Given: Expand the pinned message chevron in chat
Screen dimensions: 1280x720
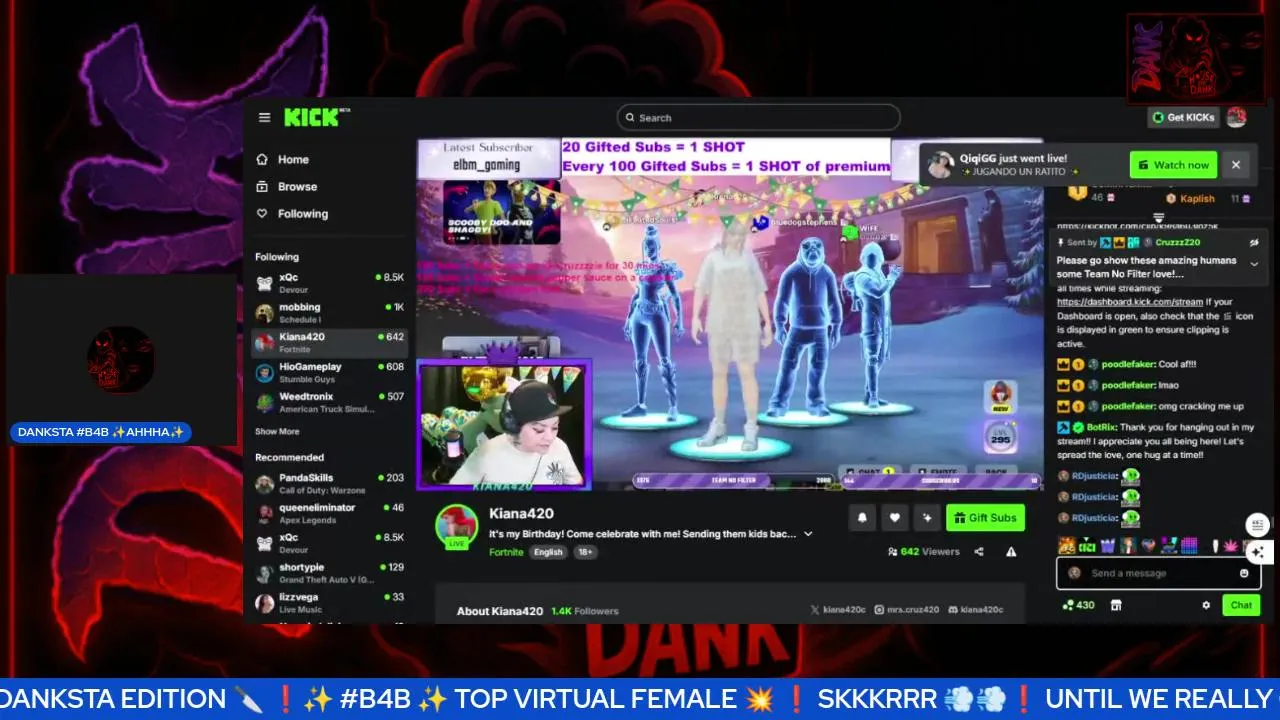Looking at the screenshot, I should pos(1254,264).
